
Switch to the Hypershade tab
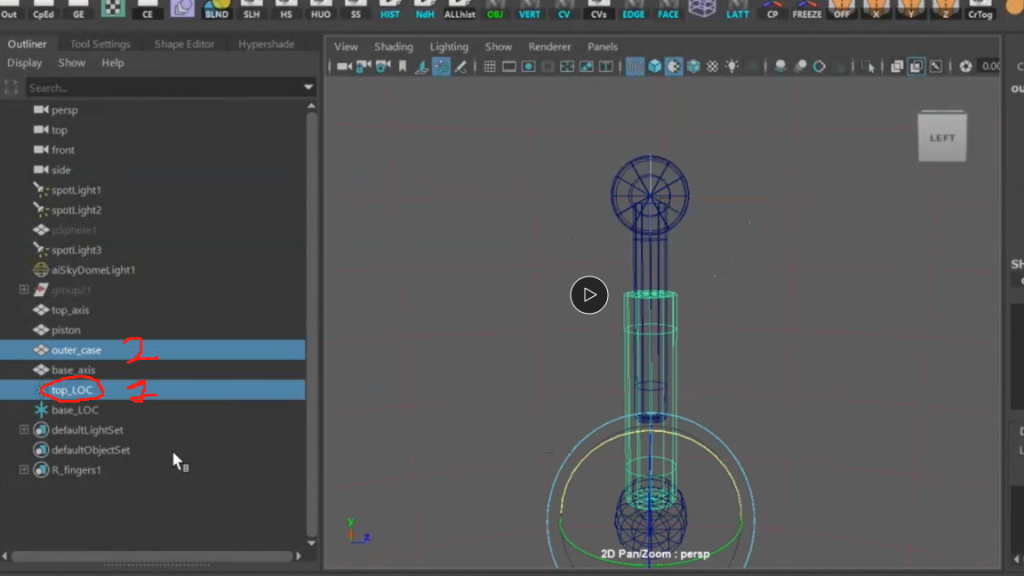click(x=266, y=44)
